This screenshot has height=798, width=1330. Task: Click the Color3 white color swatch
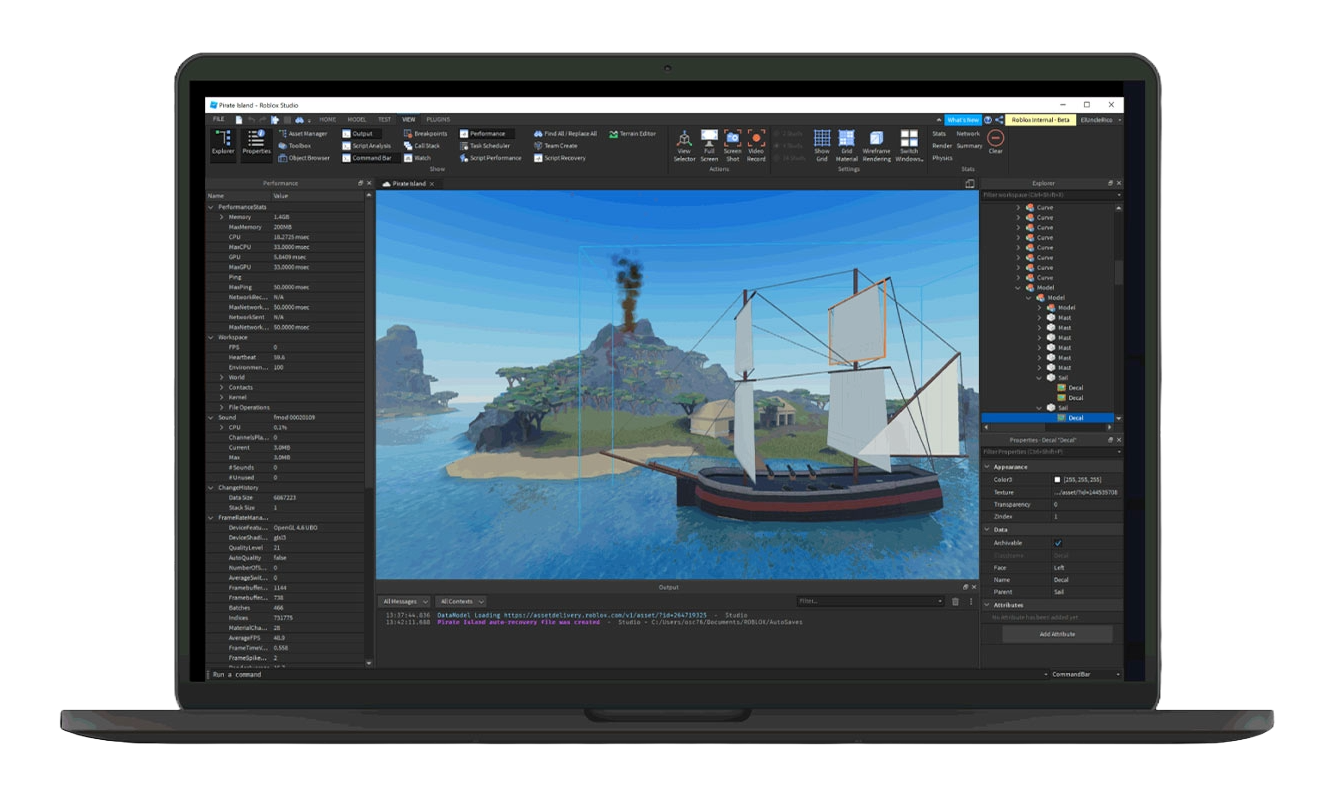[x=1057, y=480]
